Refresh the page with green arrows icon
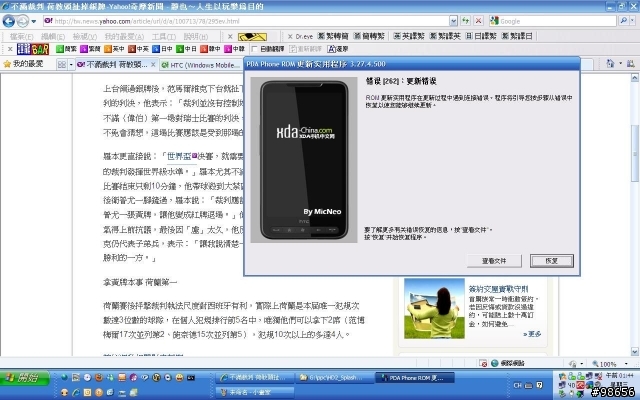 click(x=465, y=21)
